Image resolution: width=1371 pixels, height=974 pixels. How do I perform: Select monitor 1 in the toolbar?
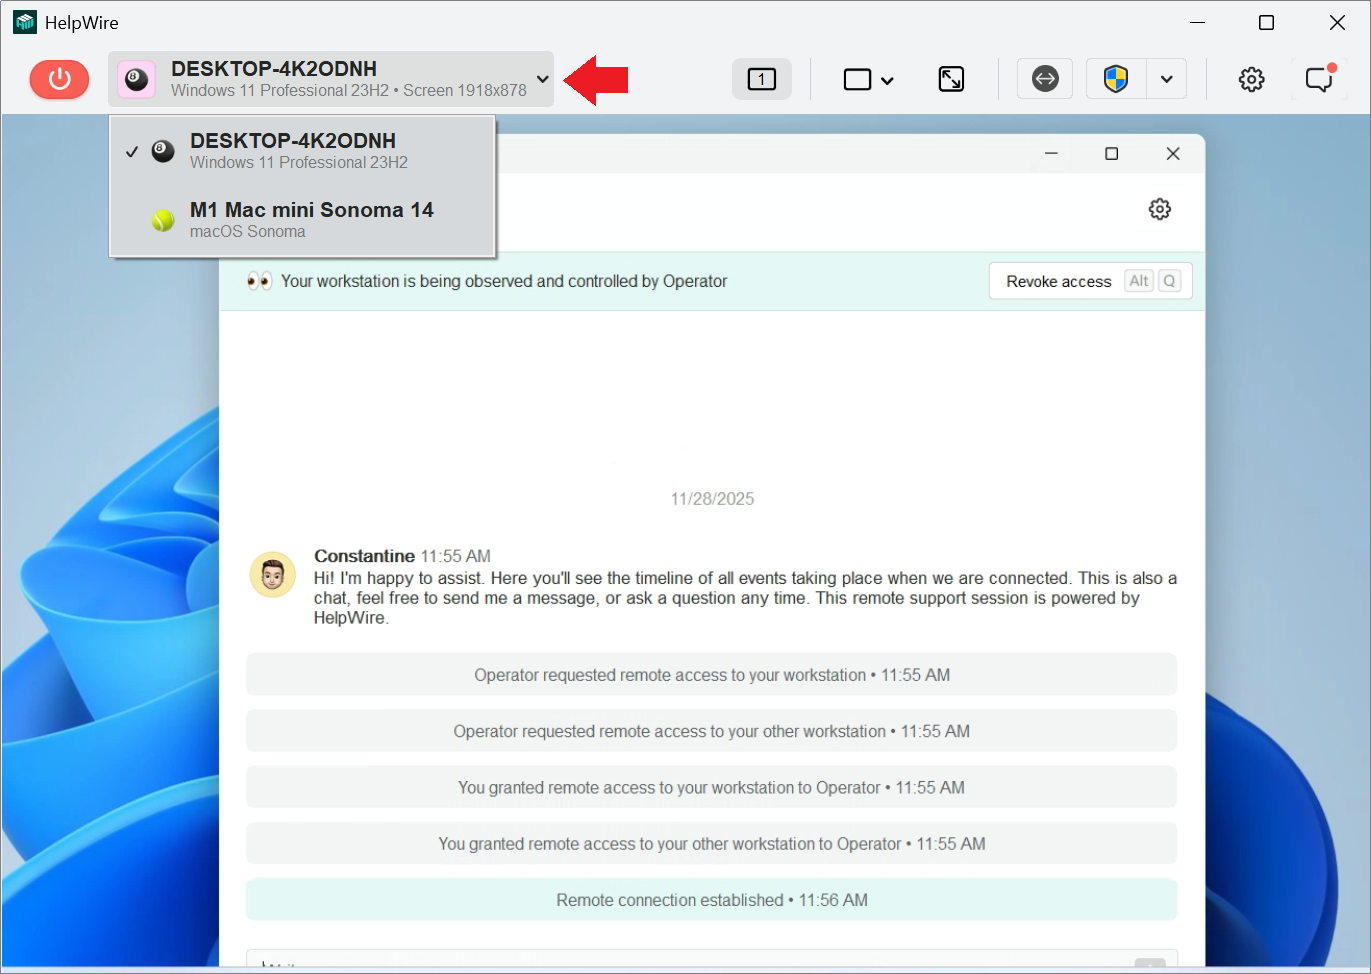click(x=762, y=78)
